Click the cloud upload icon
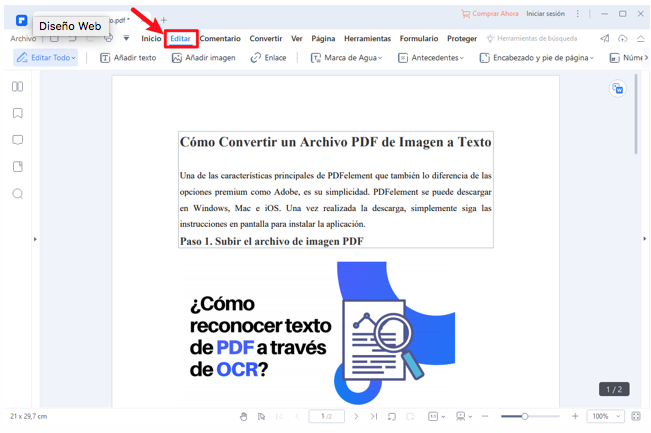 [622, 39]
